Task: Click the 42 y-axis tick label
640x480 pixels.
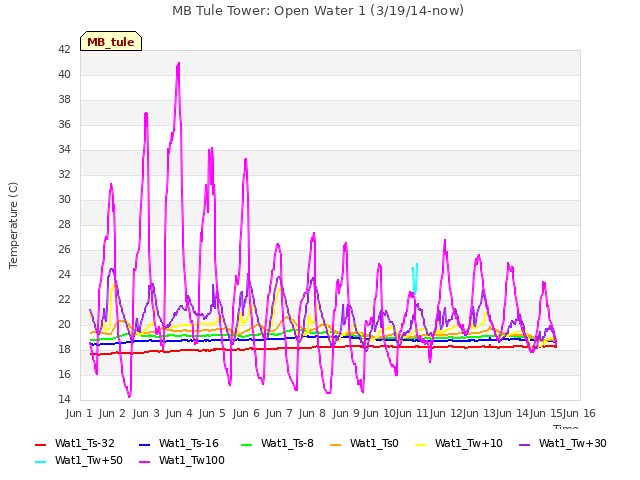Action: click(64, 50)
